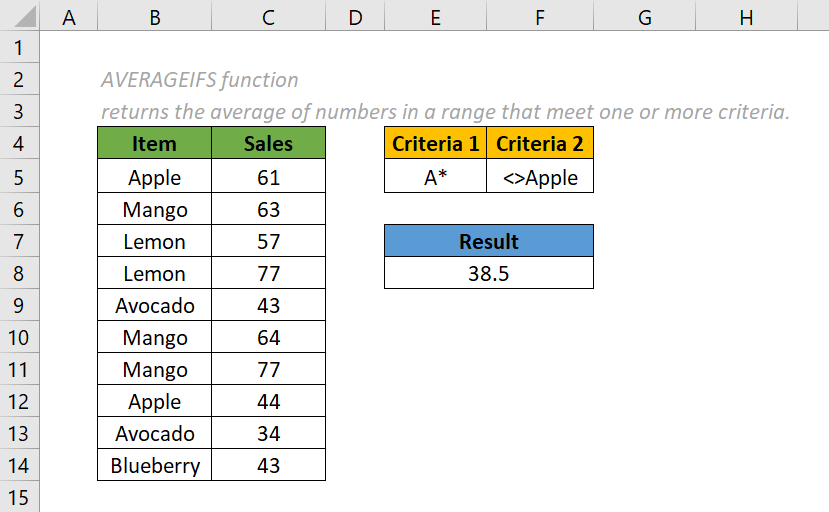This screenshot has width=829, height=512.
Task: Select the Sales value 34 cell
Action: [268, 433]
